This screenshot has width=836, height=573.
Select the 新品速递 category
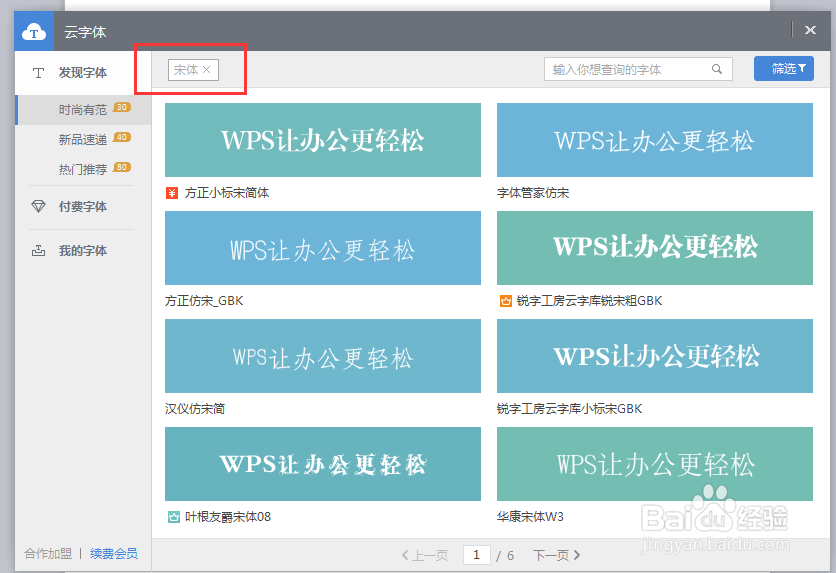pos(83,140)
